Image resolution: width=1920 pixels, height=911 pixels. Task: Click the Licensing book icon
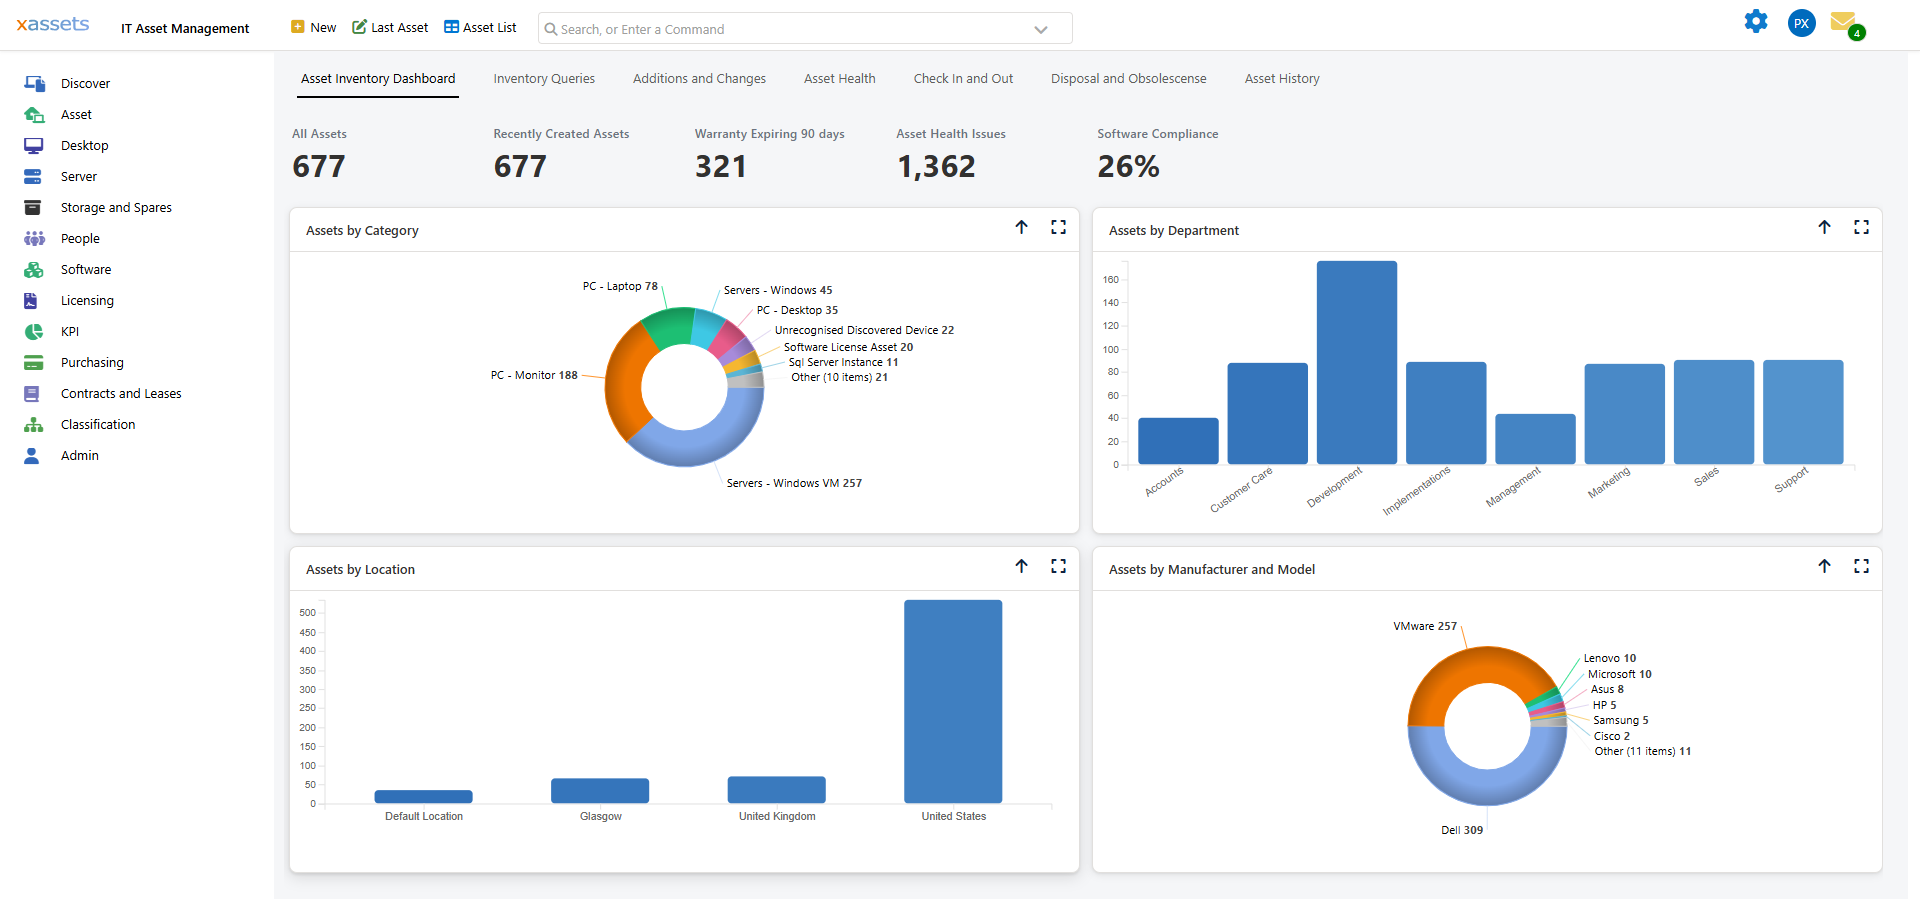tap(34, 300)
